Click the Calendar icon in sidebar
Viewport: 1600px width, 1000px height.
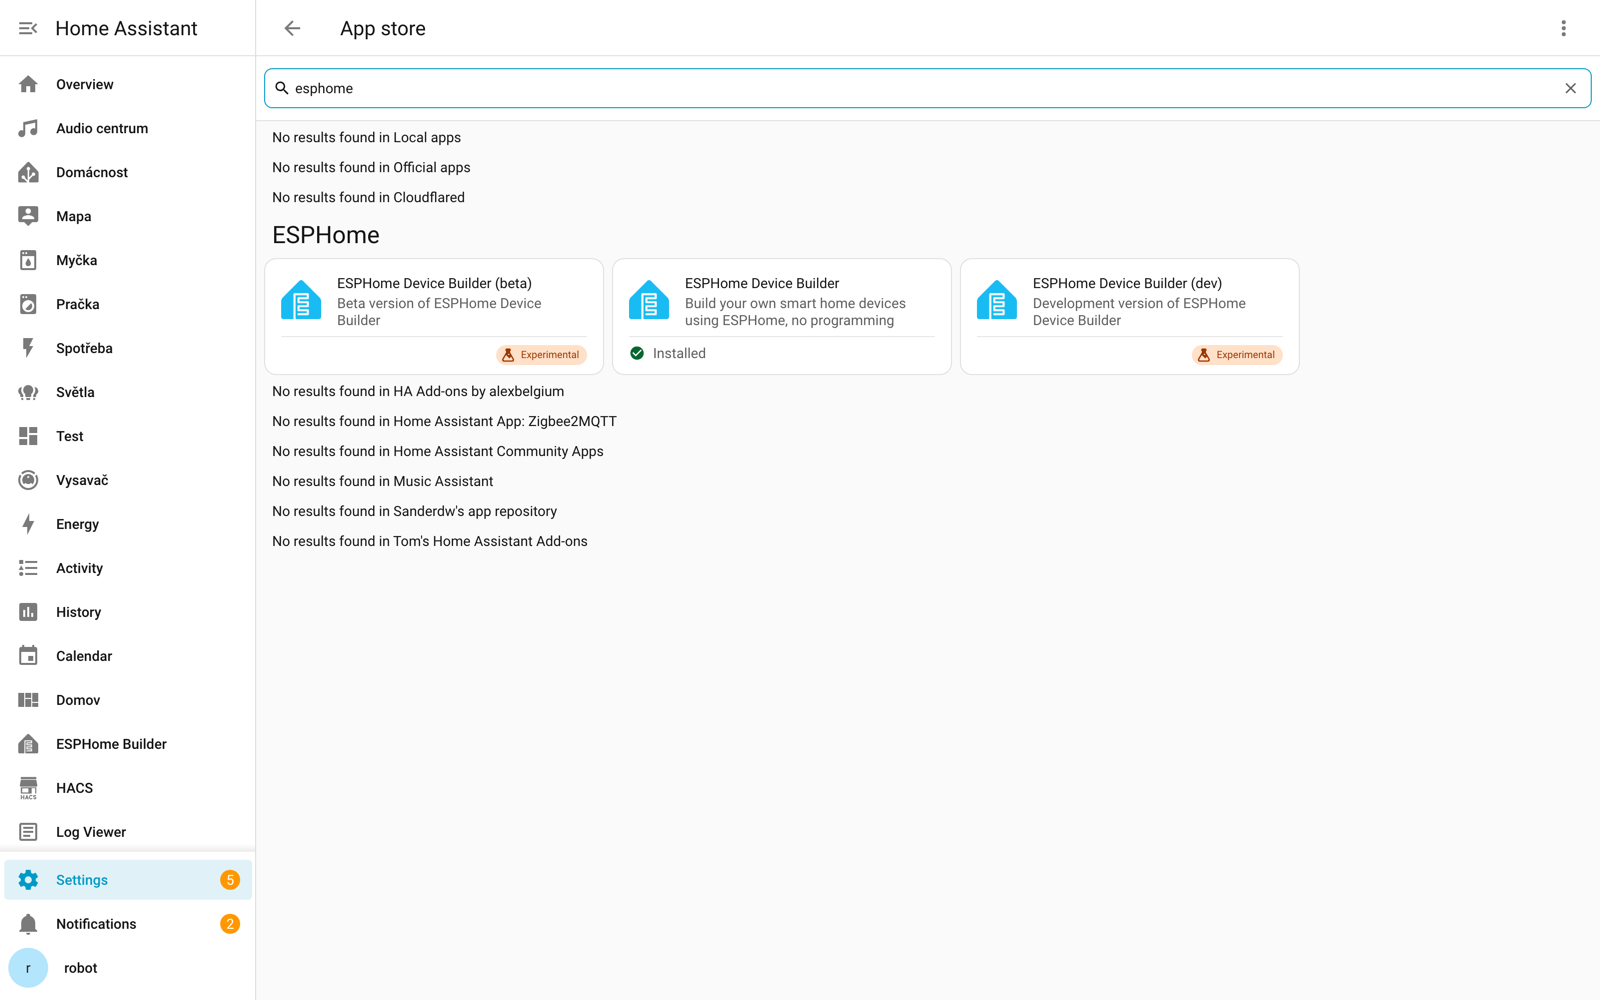tap(28, 656)
